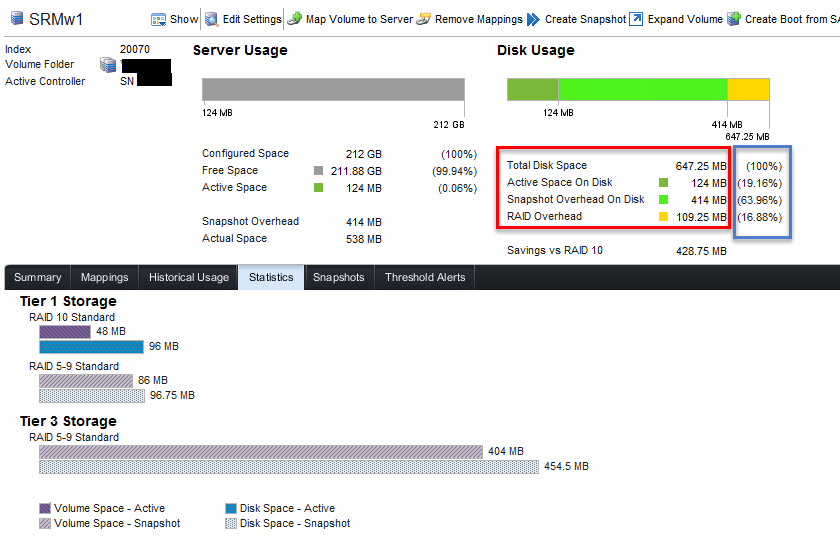840x550 pixels.
Task: View the Historical Usage tab
Action: point(189,278)
